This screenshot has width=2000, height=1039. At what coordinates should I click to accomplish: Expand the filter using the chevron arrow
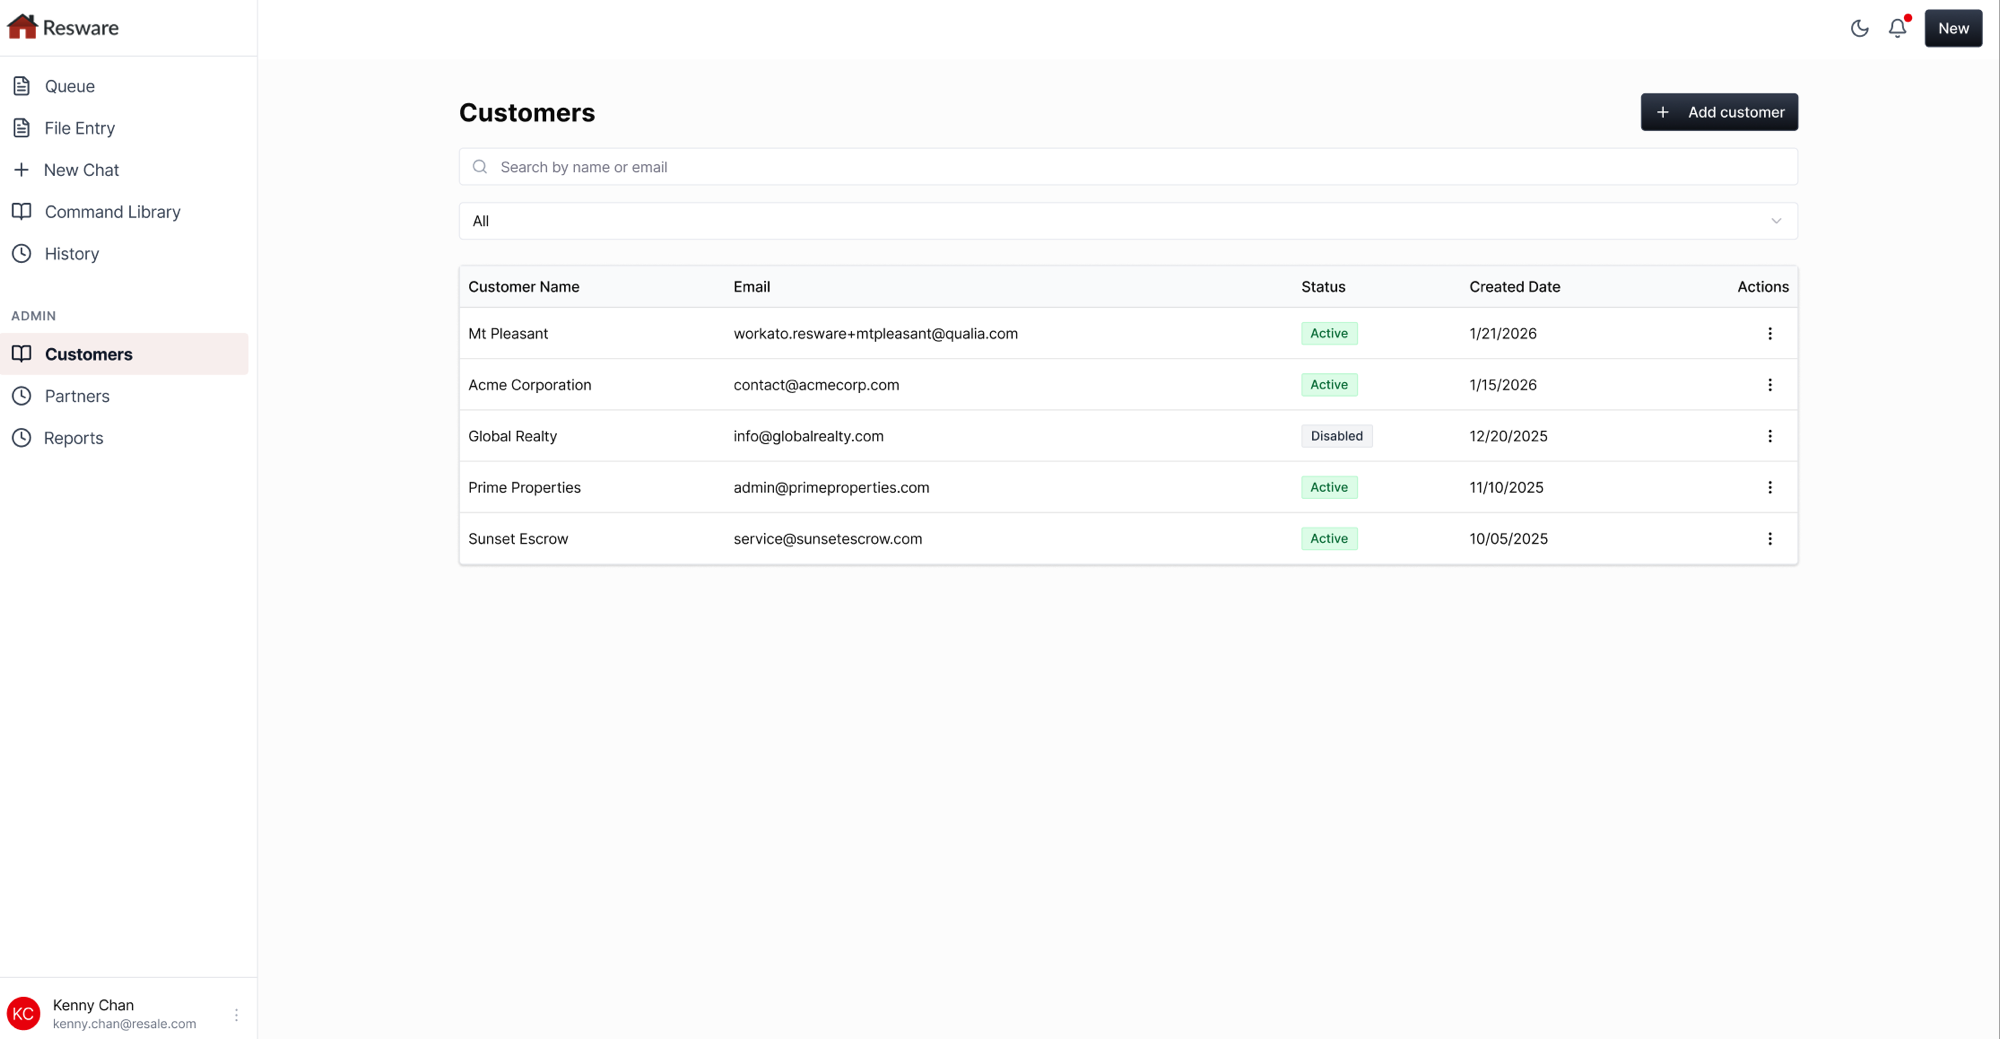click(x=1776, y=221)
